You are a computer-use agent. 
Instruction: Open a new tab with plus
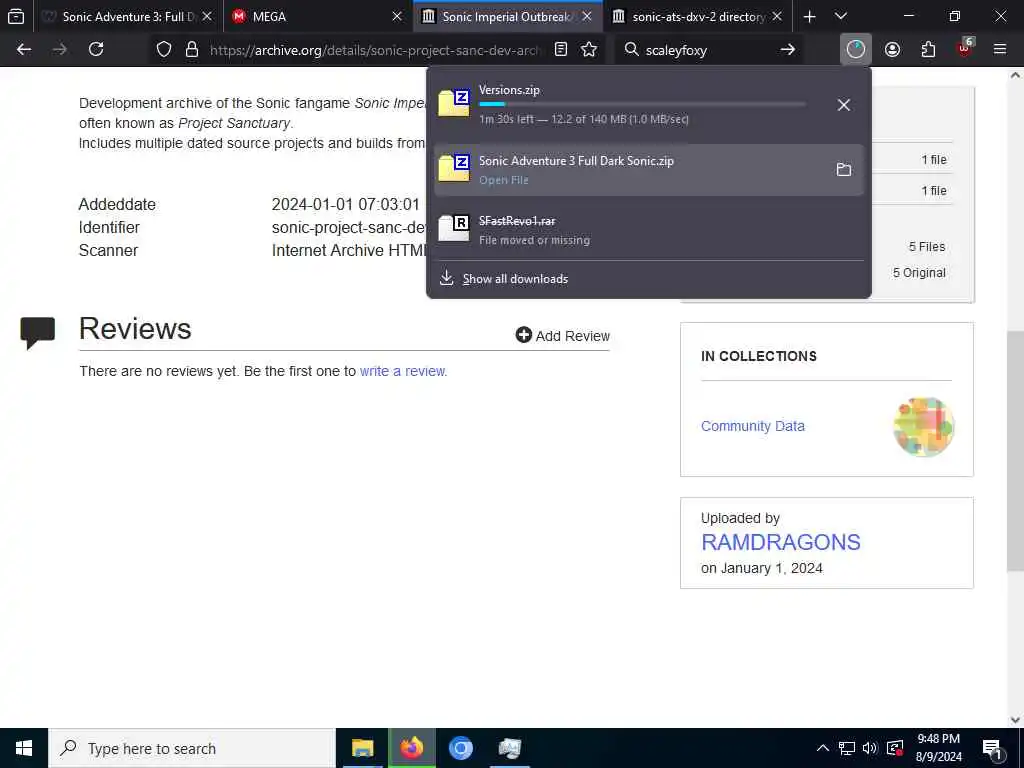click(x=809, y=16)
